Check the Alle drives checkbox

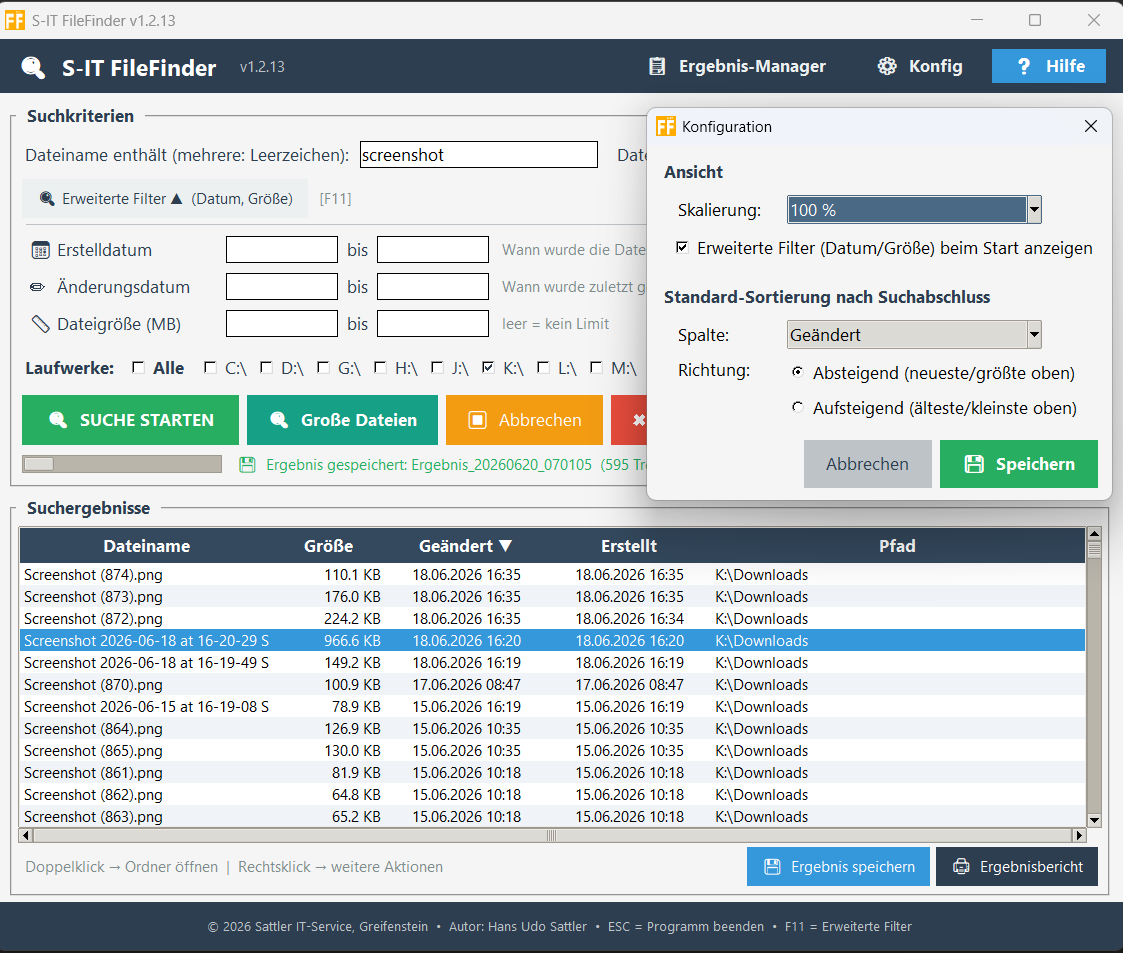tap(138, 368)
